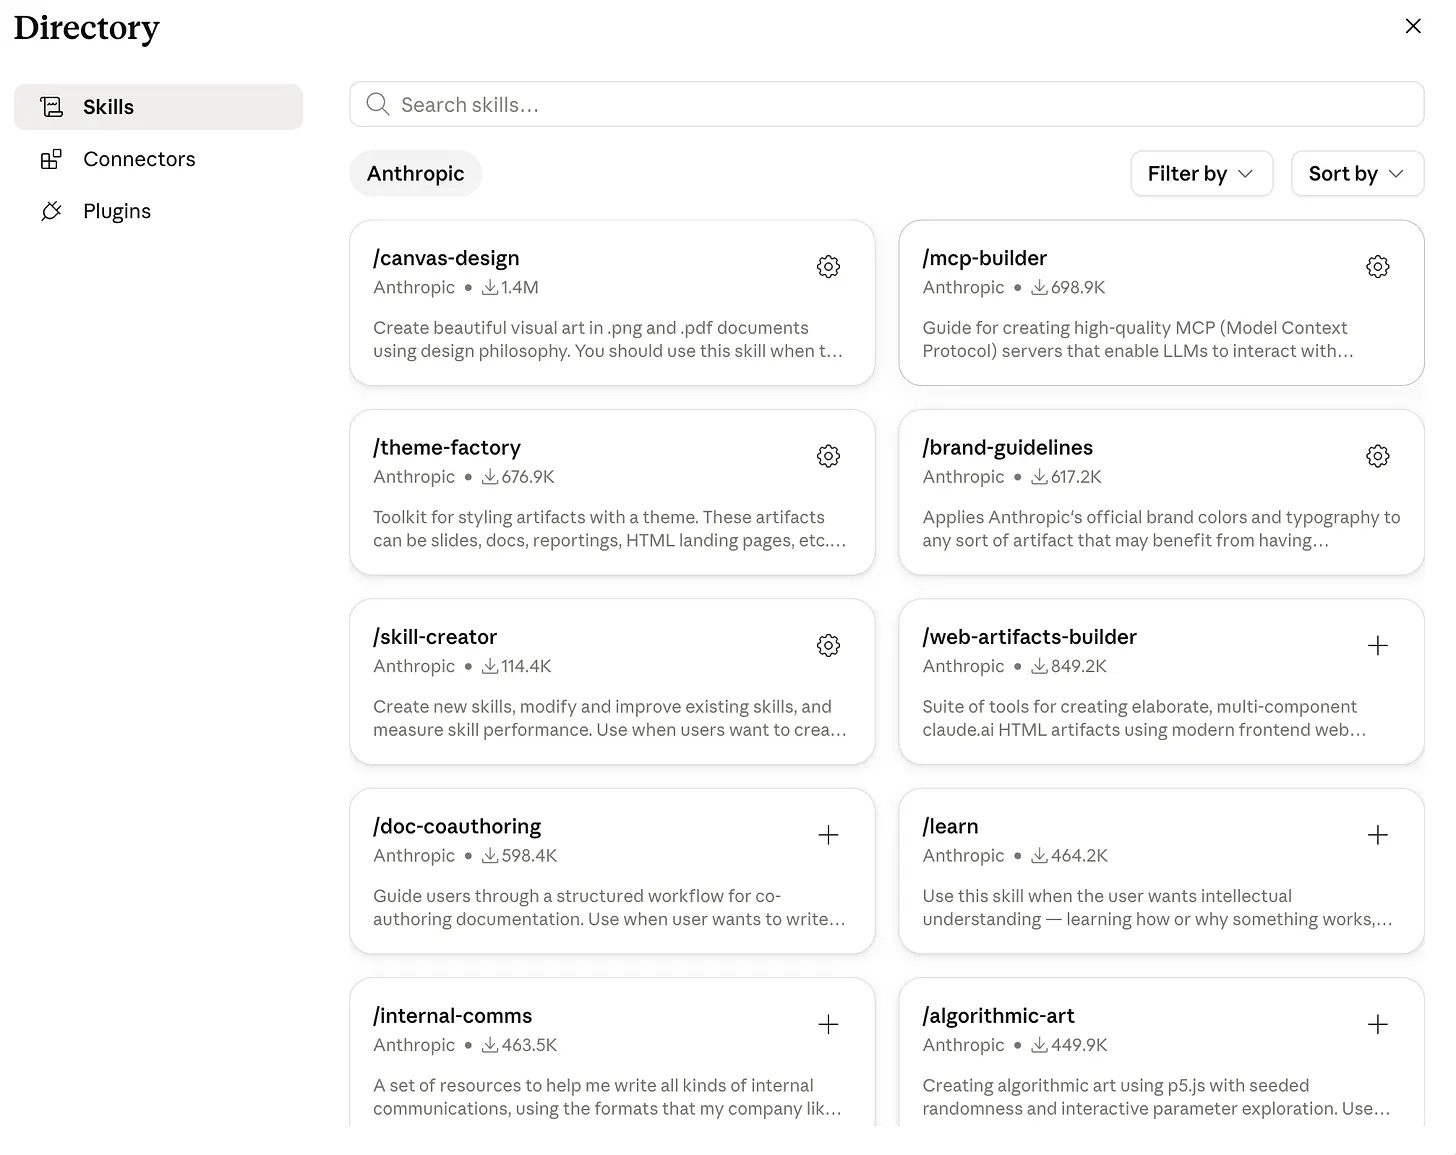Click the 698.9K download count
Image resolution: width=1456 pixels, height=1155 pixels.
(x=1078, y=288)
